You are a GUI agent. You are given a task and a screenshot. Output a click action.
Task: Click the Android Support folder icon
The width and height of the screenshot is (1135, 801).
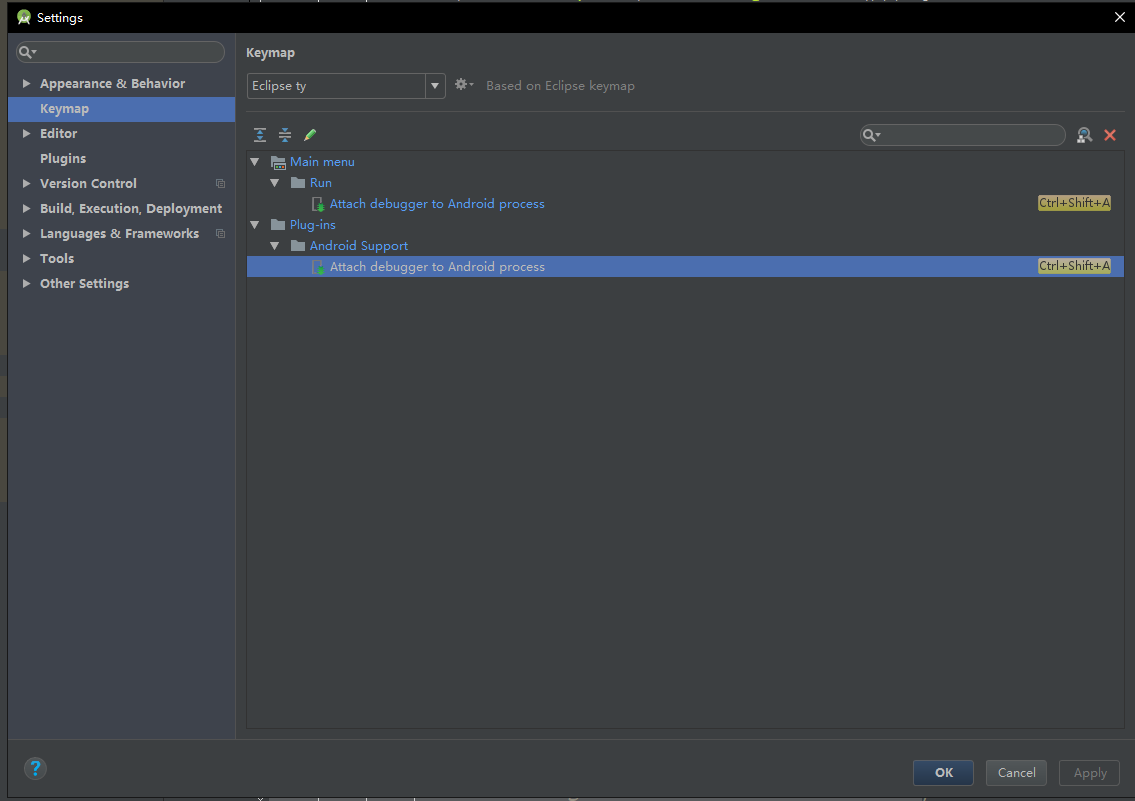(x=298, y=246)
